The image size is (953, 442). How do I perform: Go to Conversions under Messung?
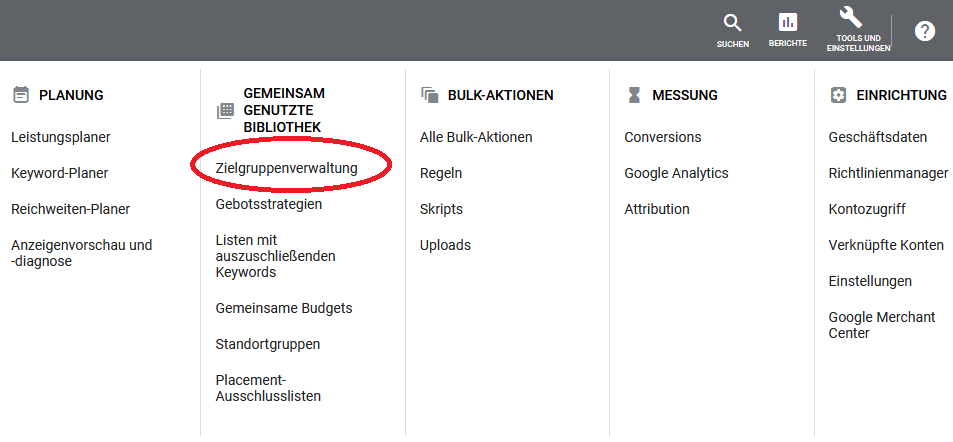tap(662, 137)
